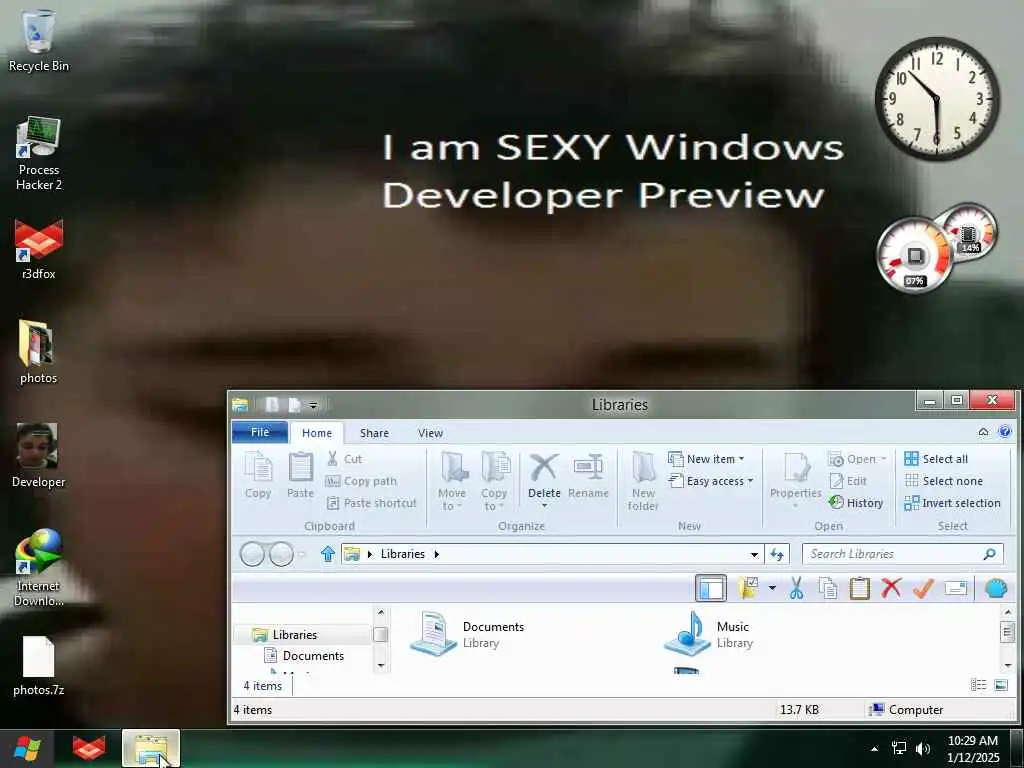
Task: Click the orange checkmark Properties toolbar icon
Action: click(923, 588)
